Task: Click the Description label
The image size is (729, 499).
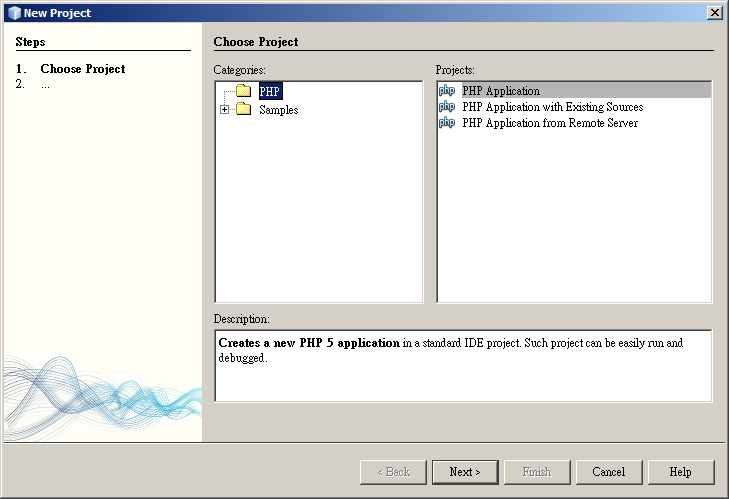Action: click(x=241, y=319)
